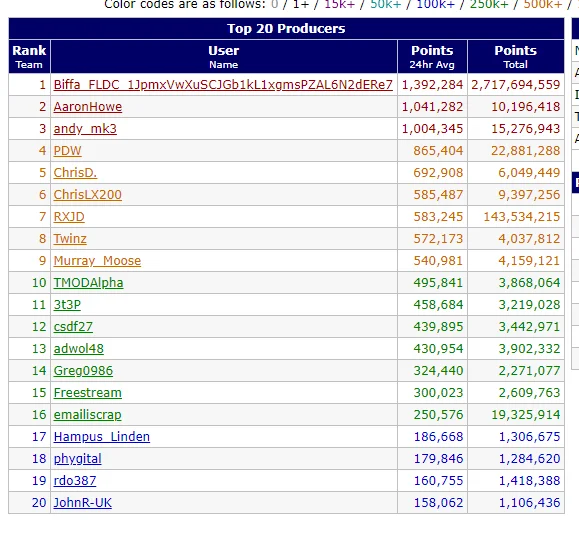Image resolution: width=579 pixels, height=535 pixels.
Task: Click total points value 4,159,121
Action: tap(529, 261)
